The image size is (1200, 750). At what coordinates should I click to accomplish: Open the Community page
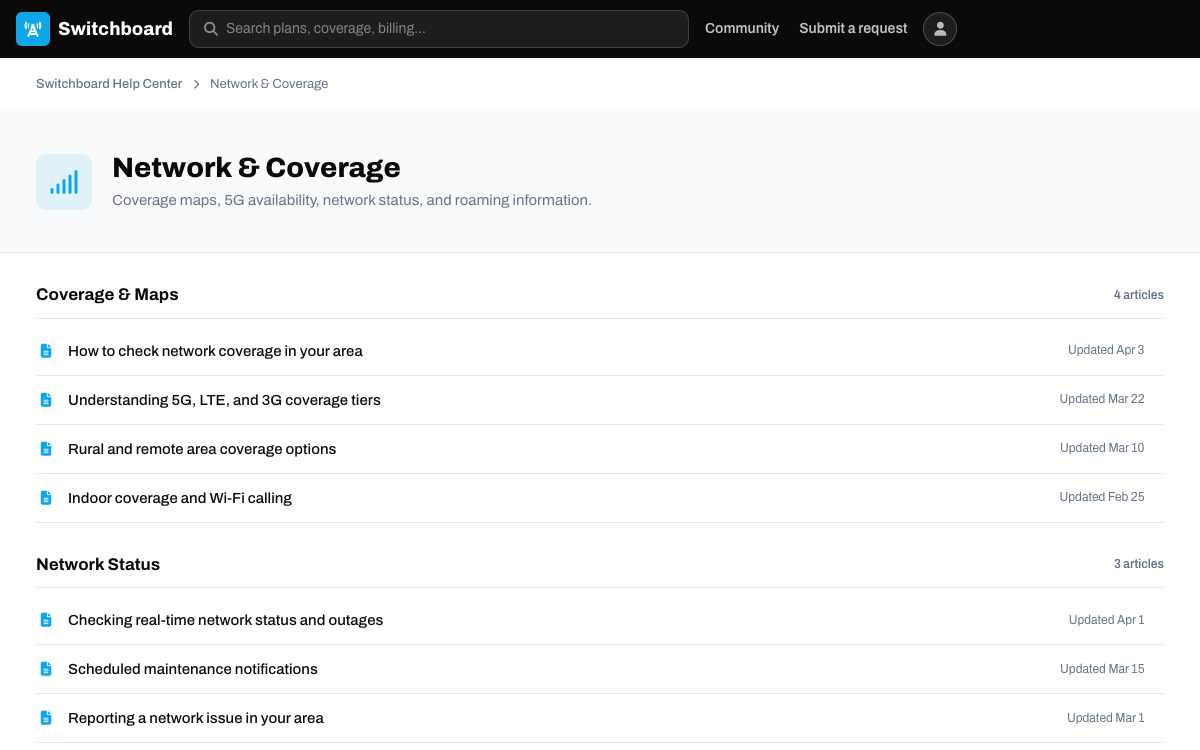[x=742, y=29]
